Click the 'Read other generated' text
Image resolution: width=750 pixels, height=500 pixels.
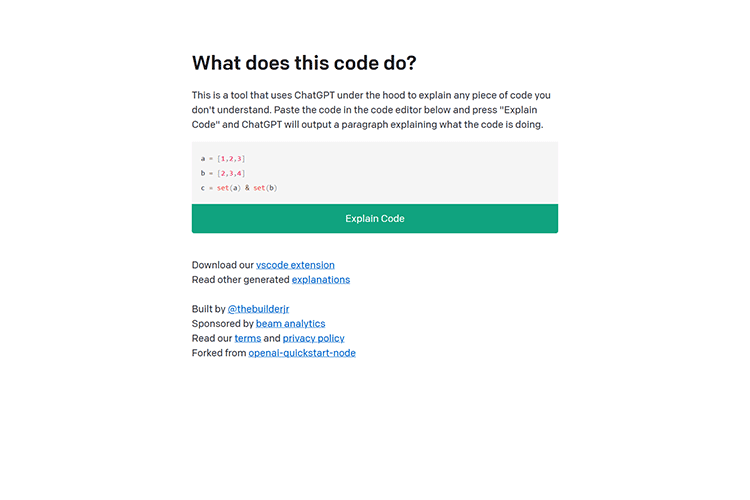pyautogui.click(x=240, y=280)
